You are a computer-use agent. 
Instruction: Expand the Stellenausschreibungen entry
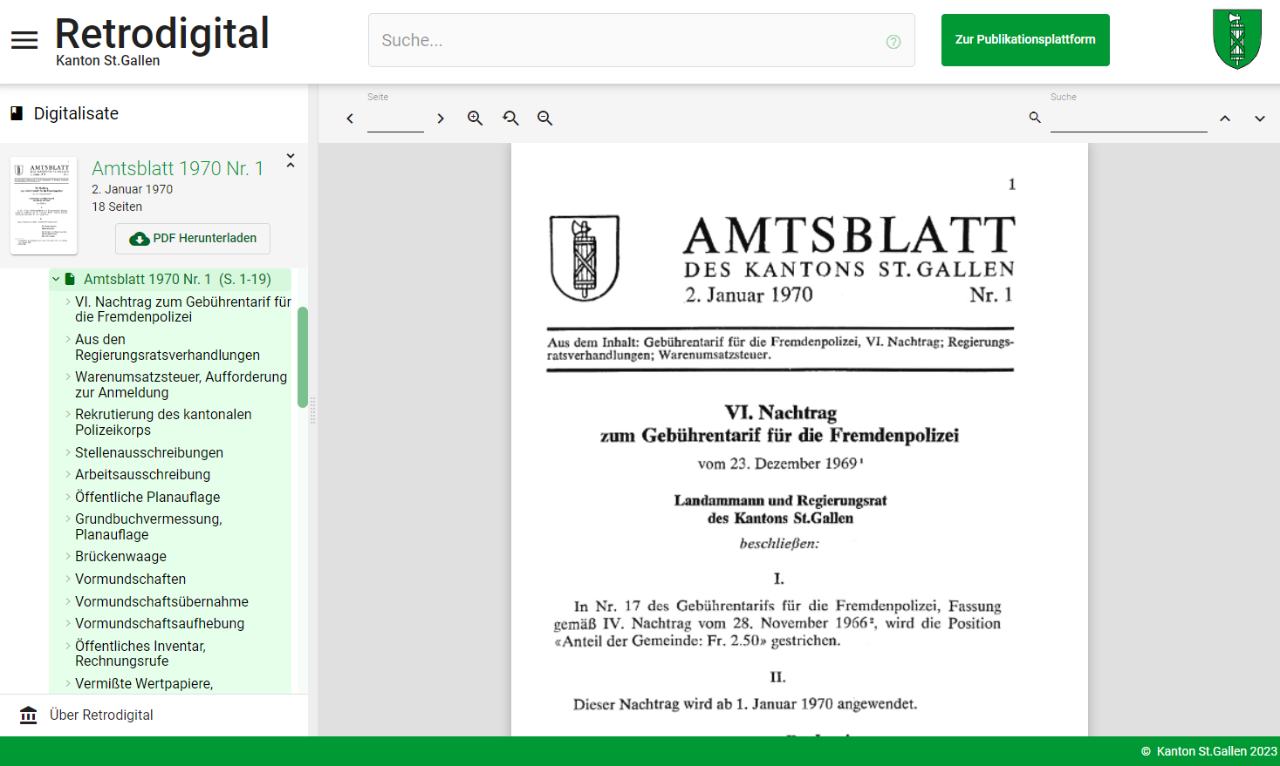pyautogui.click(x=68, y=453)
